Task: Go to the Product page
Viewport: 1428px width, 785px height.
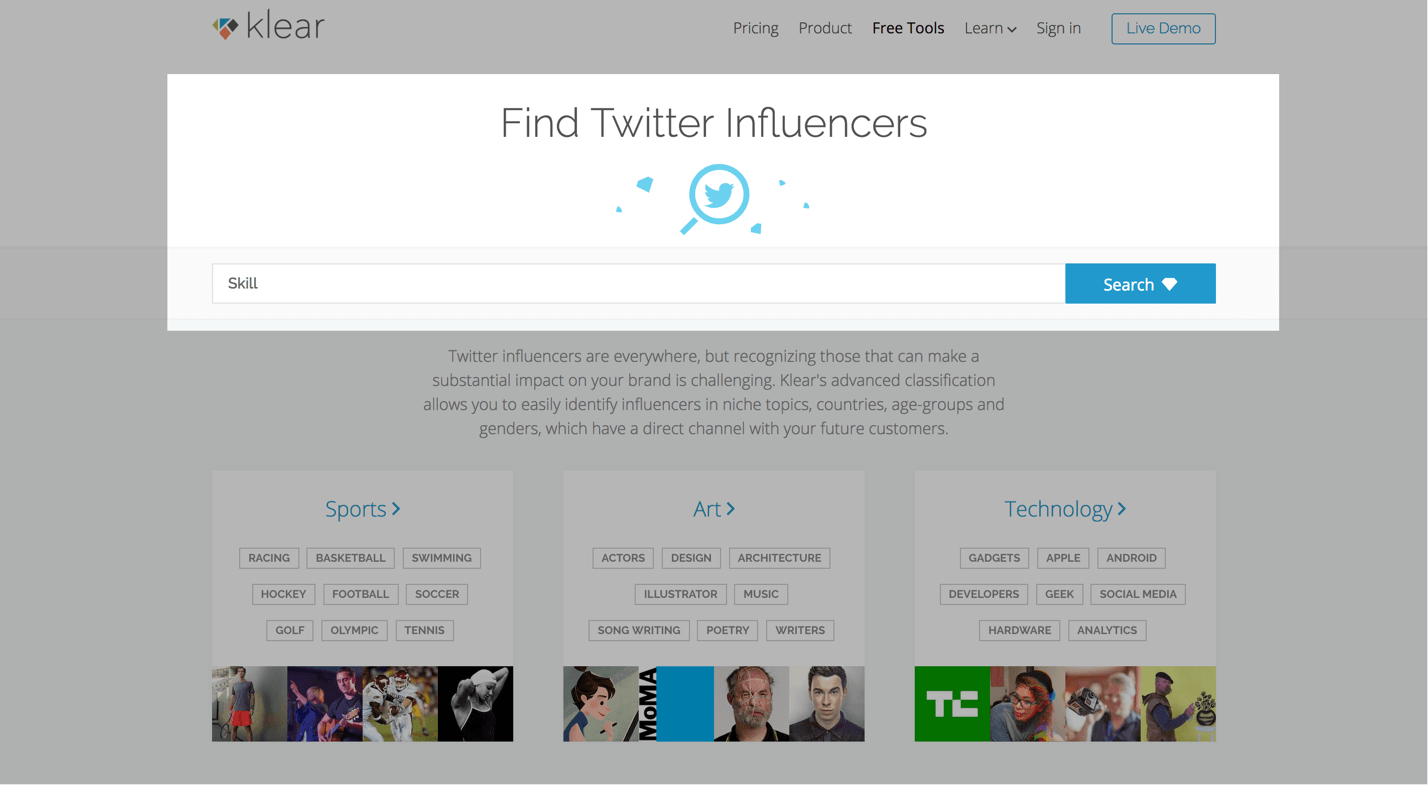Action: (x=825, y=28)
